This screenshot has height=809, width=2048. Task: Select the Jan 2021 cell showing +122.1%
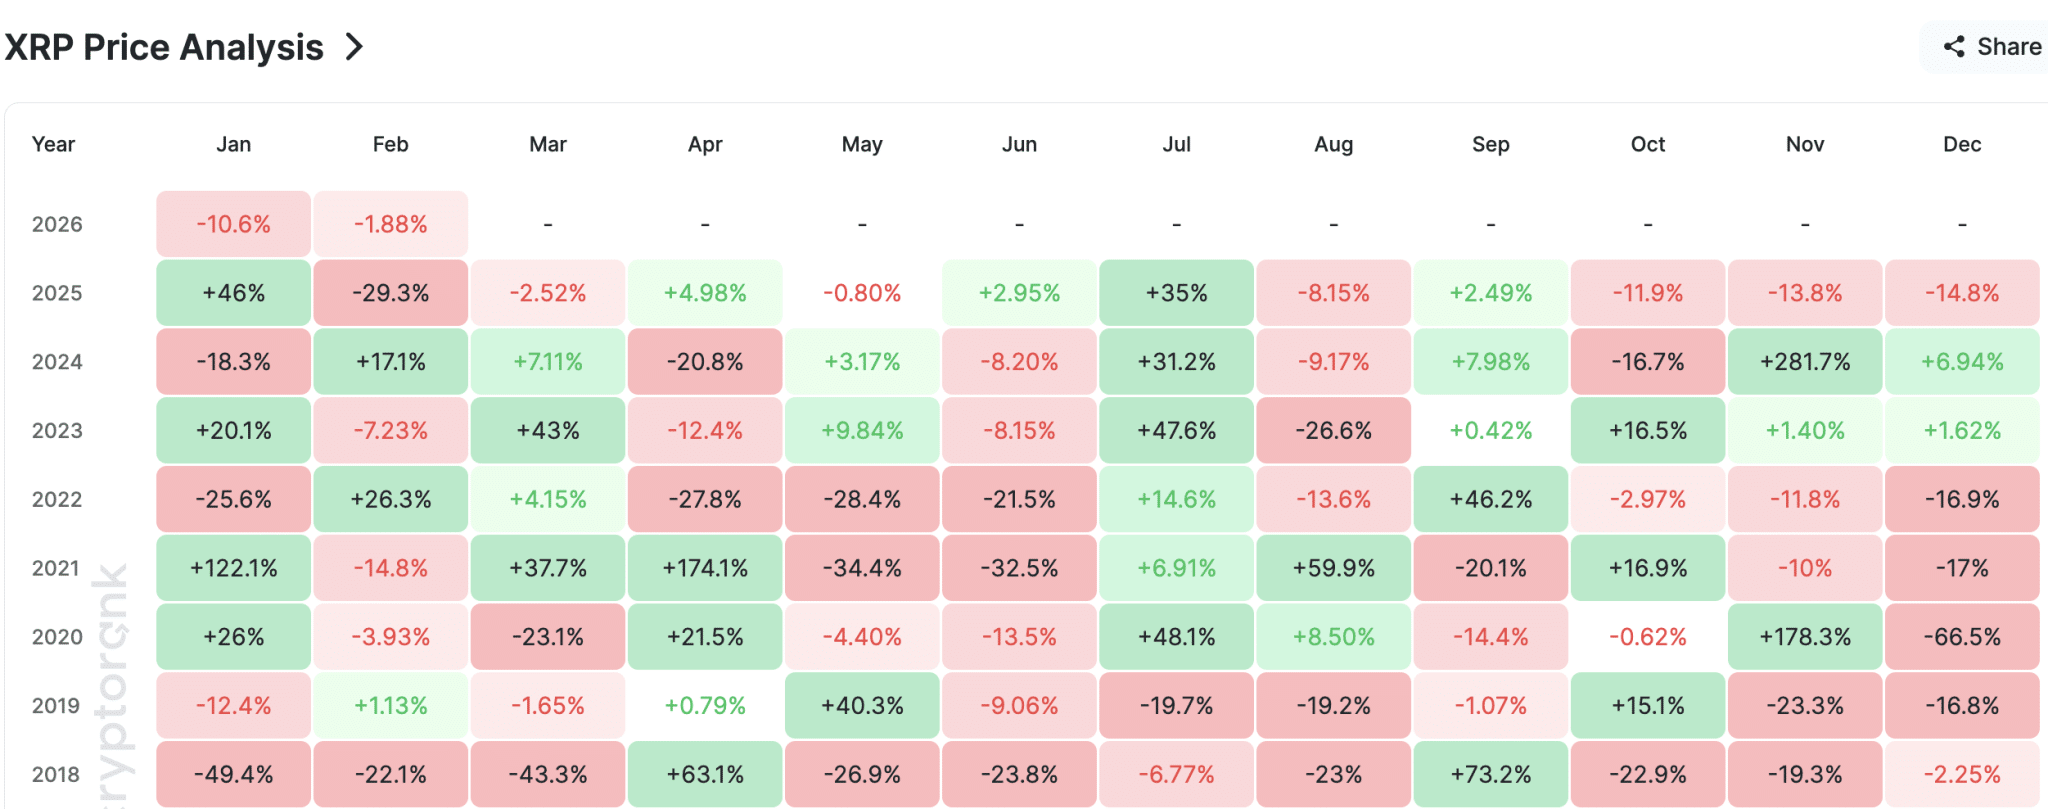pyautogui.click(x=232, y=567)
